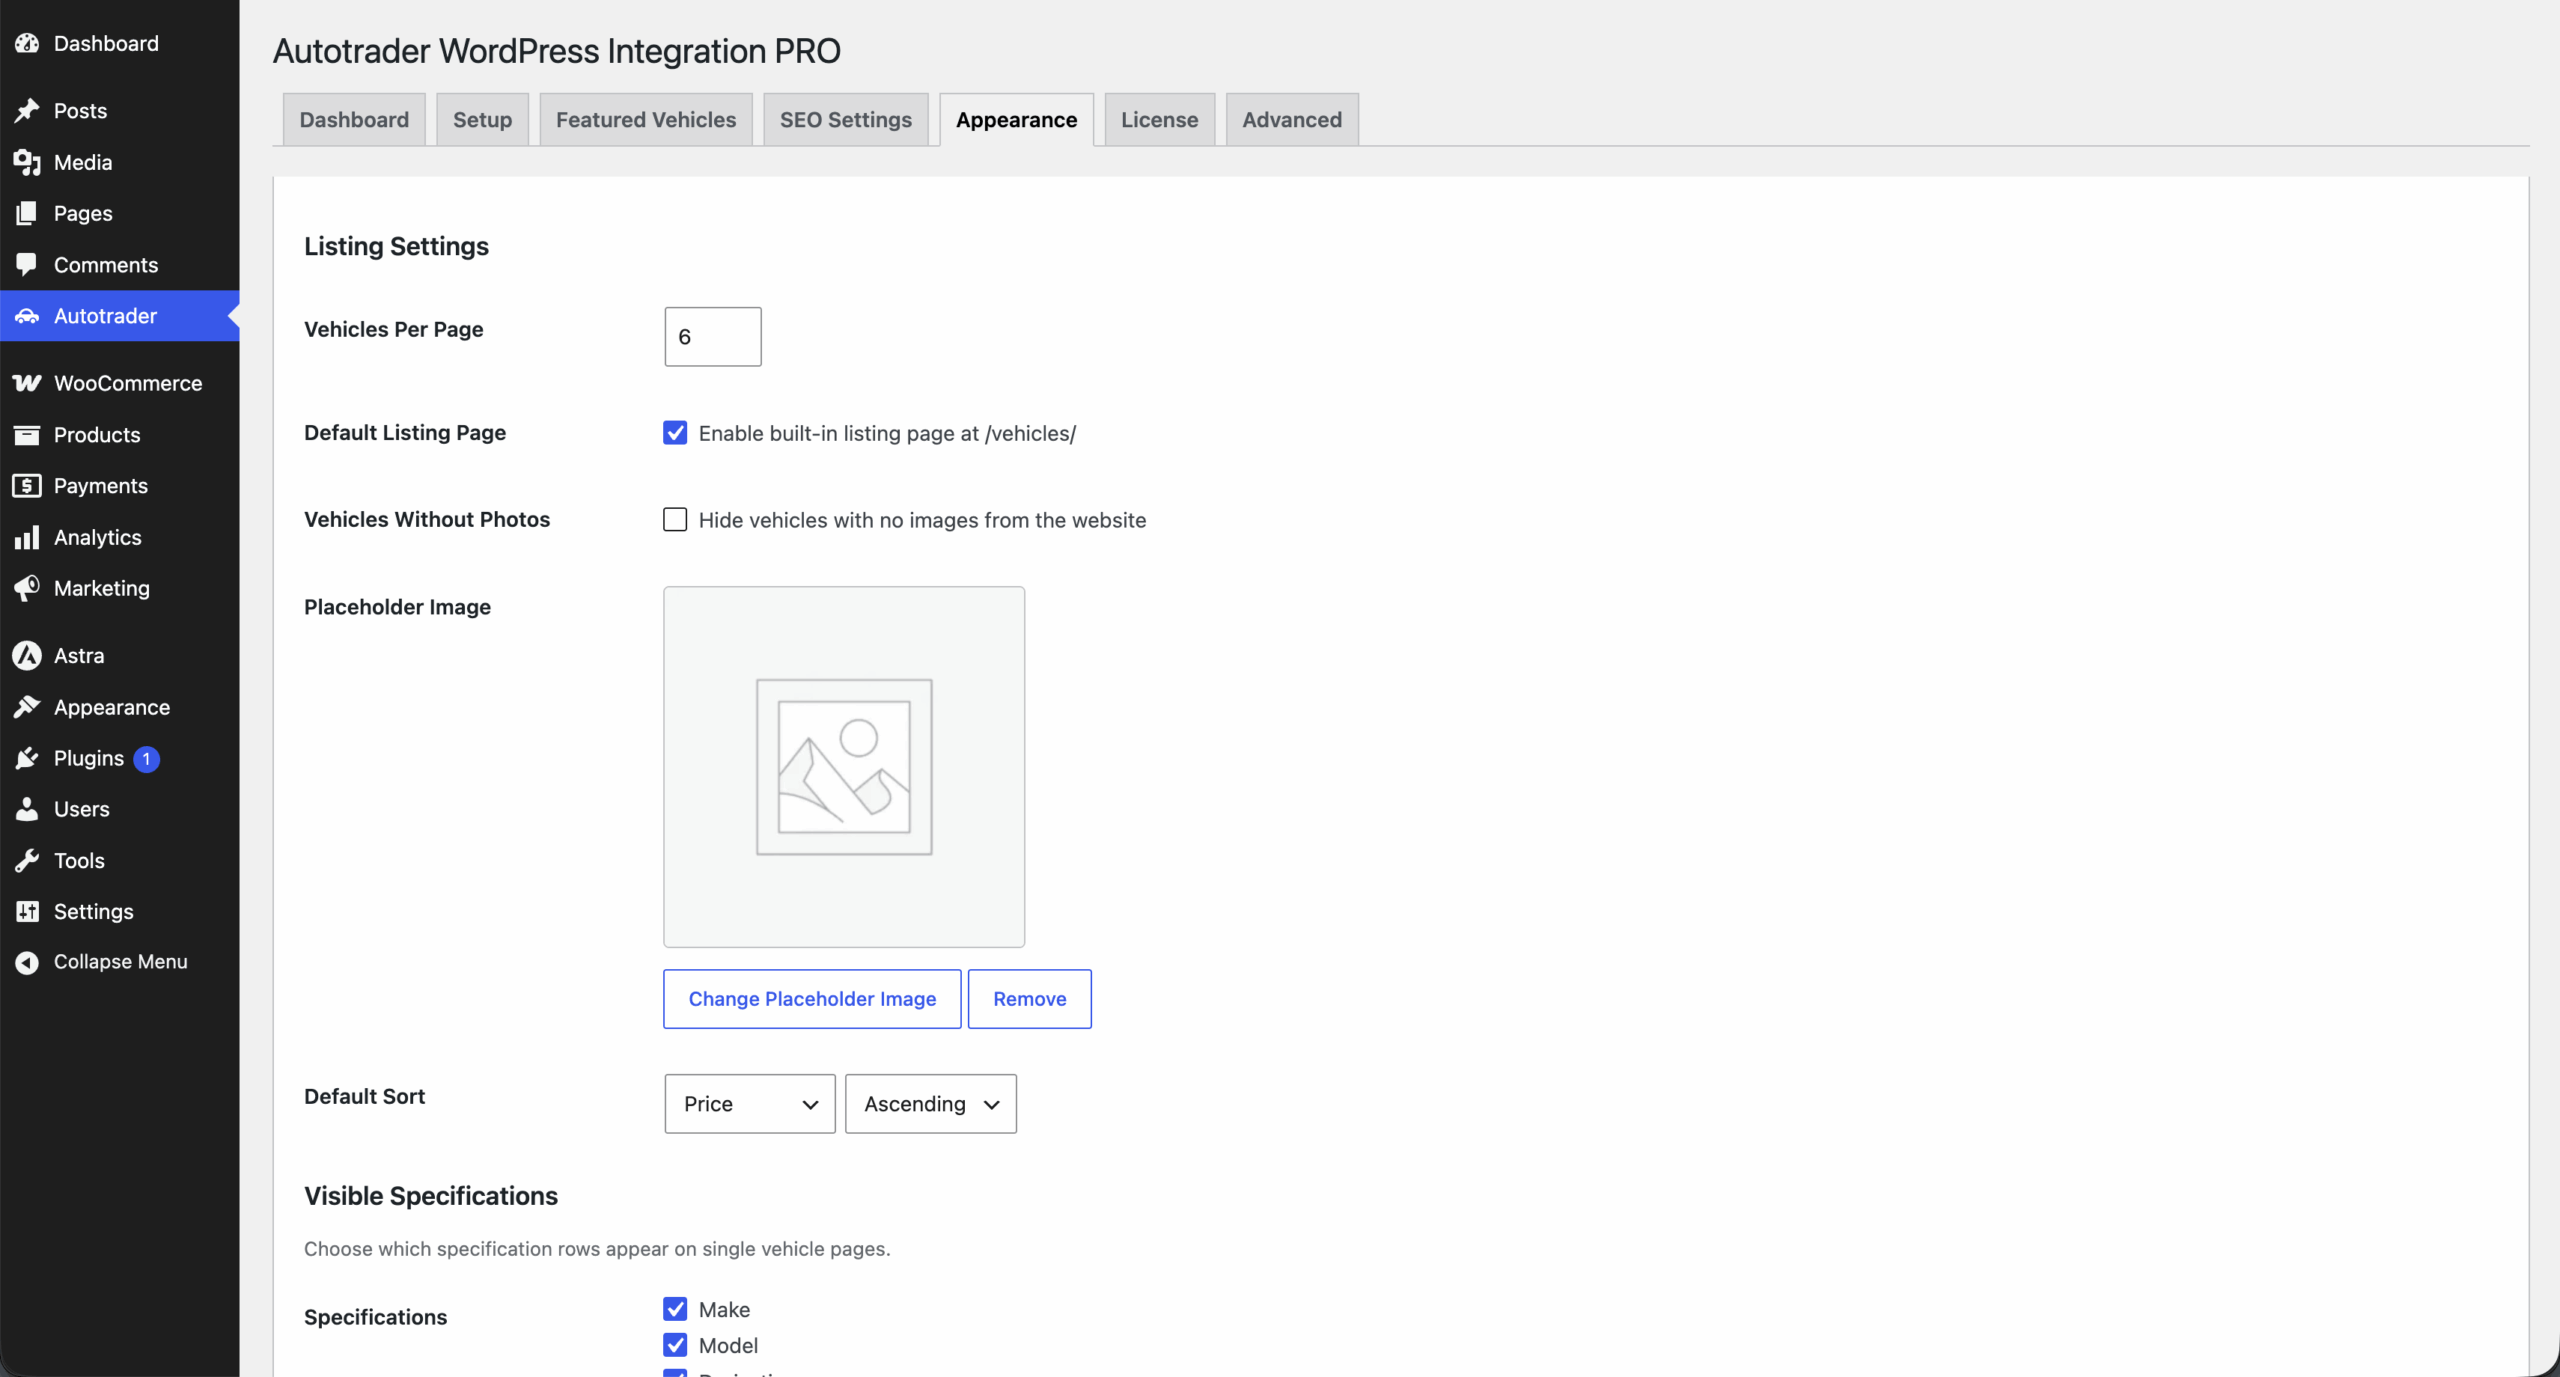Check Hide vehicles with no images checkbox
The height and width of the screenshot is (1377, 2560).
click(675, 520)
